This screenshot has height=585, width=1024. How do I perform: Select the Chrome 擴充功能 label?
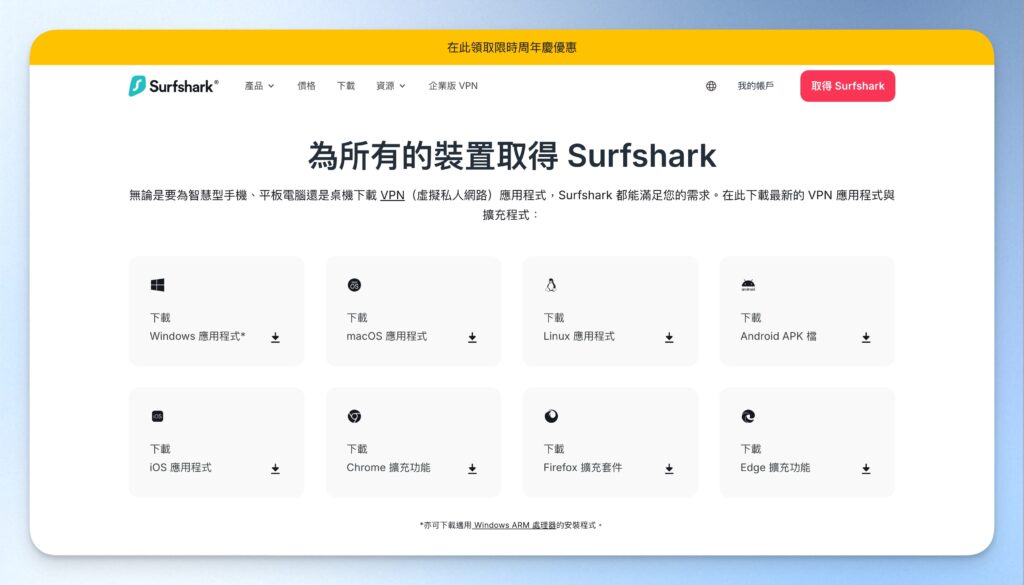pos(388,467)
